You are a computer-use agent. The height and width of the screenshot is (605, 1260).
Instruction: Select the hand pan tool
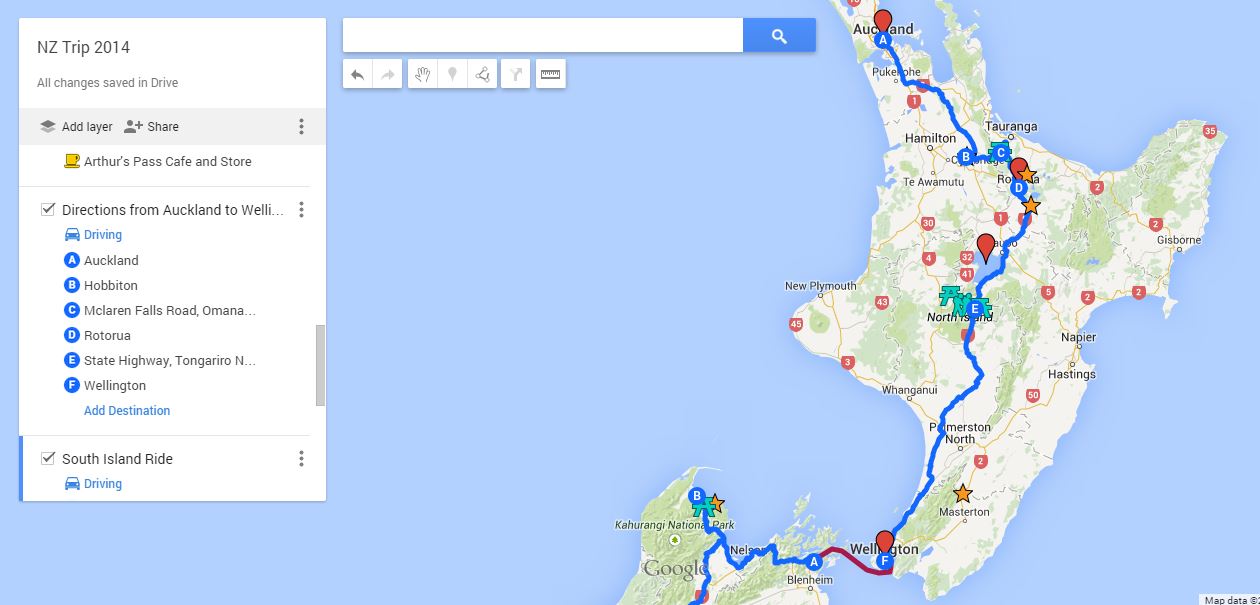coord(423,74)
